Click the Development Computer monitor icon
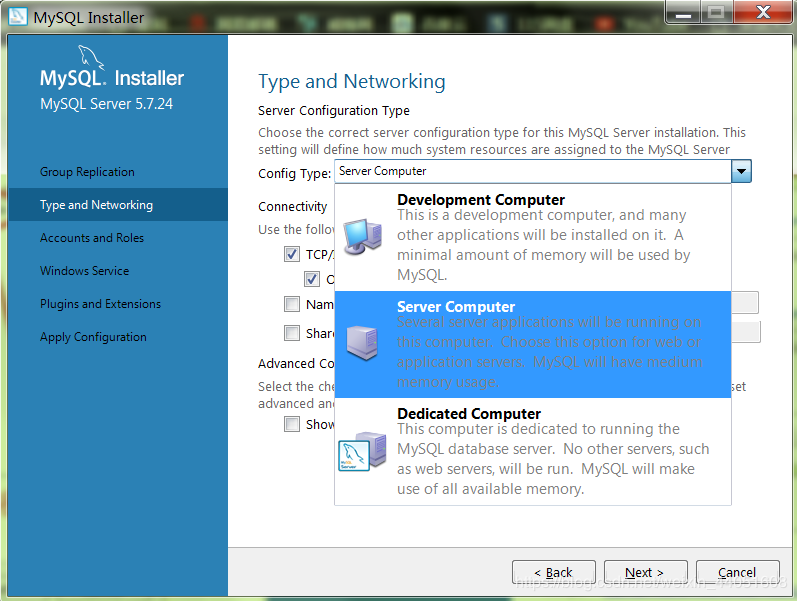This screenshot has width=797, height=601. click(x=362, y=236)
